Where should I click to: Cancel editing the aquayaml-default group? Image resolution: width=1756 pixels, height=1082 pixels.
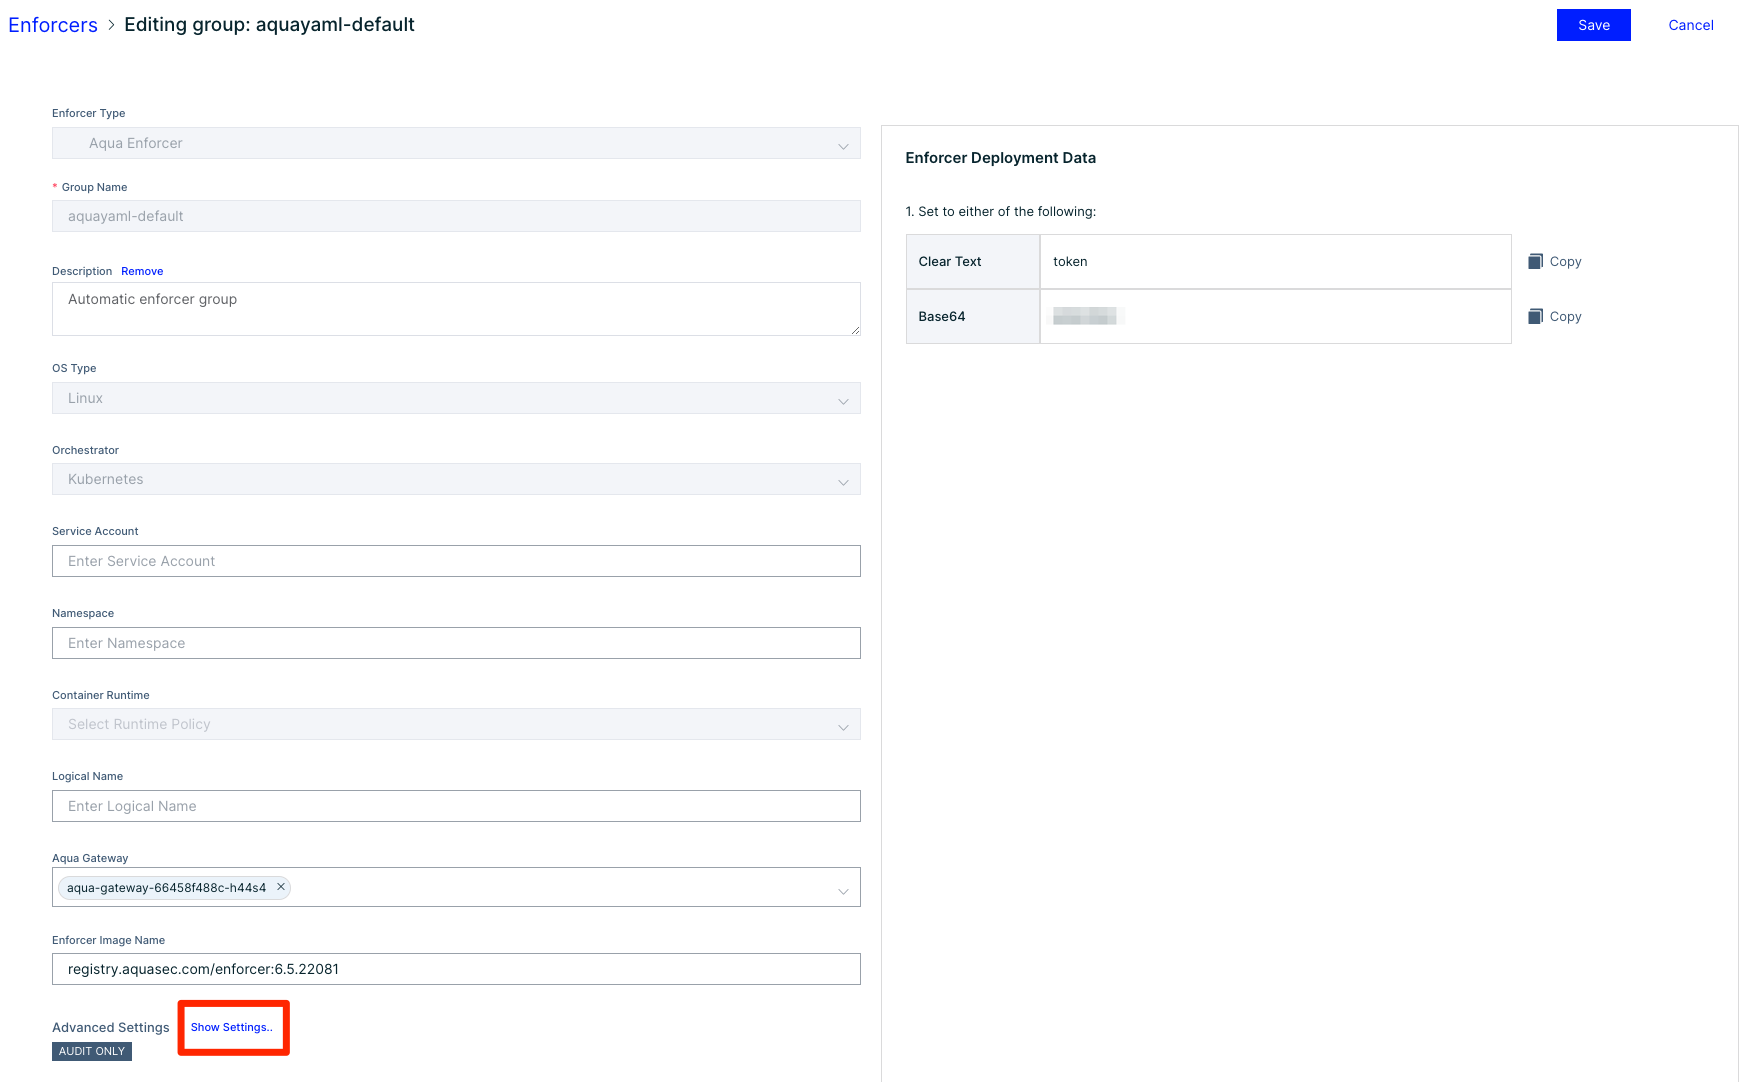tap(1690, 24)
